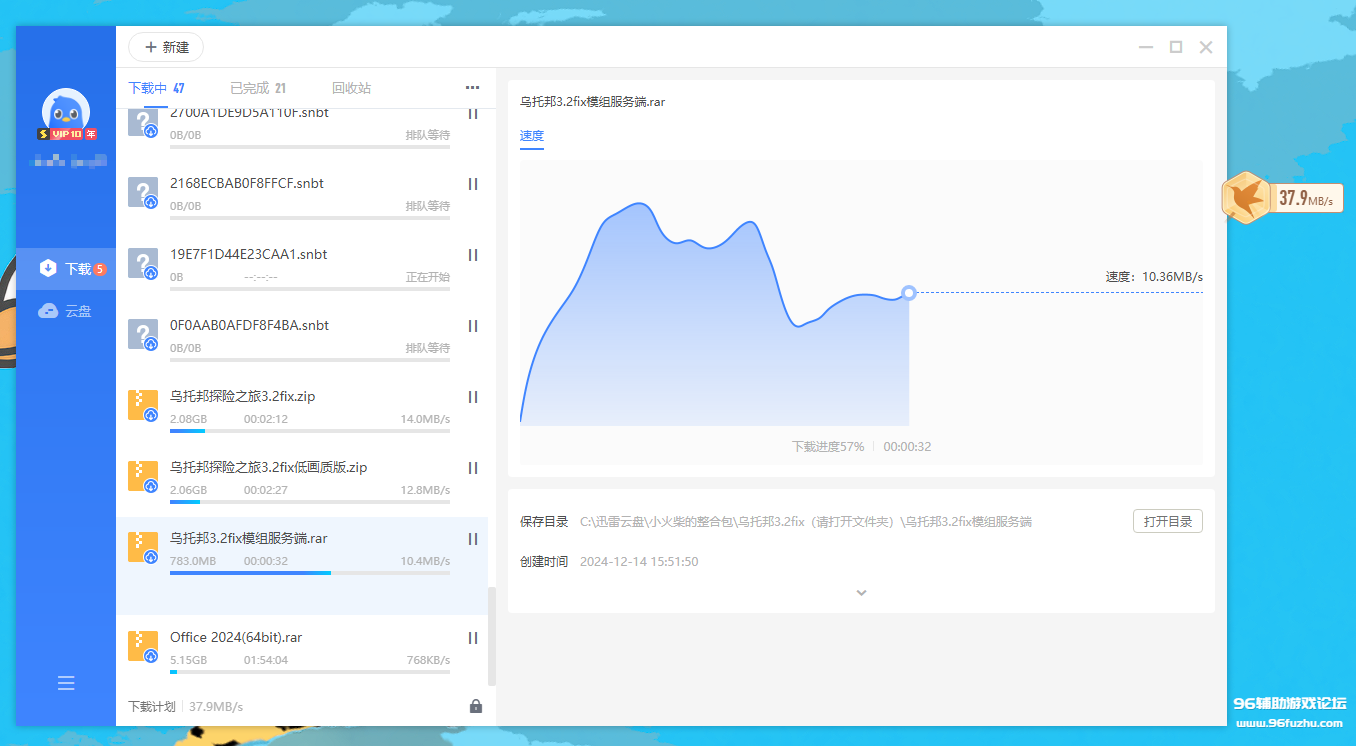The image size is (1356, 746).
Task: Click the creation time 2024-12-14 15:51:50
Action: click(x=639, y=562)
